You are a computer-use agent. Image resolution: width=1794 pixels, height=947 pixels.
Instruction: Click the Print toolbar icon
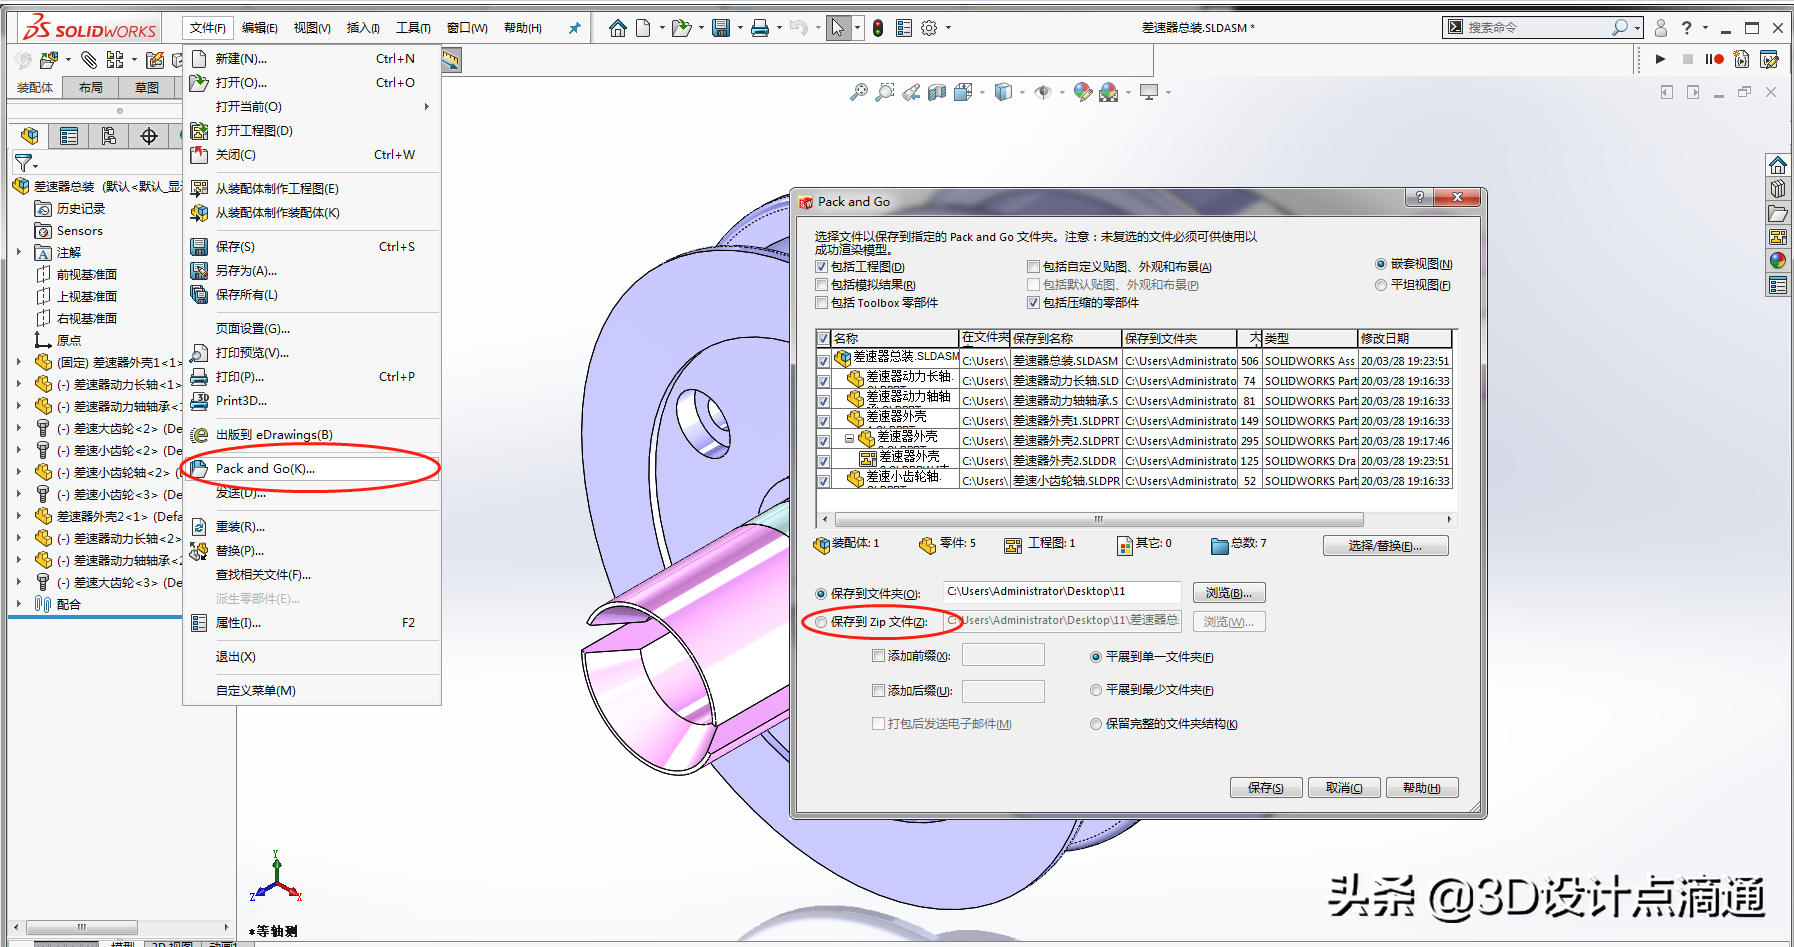(760, 28)
